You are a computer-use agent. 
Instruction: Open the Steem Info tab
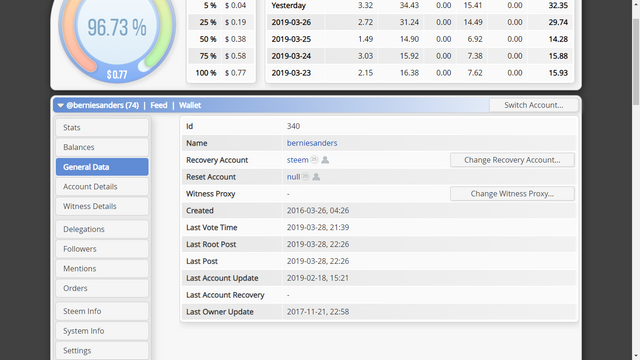[102, 311]
